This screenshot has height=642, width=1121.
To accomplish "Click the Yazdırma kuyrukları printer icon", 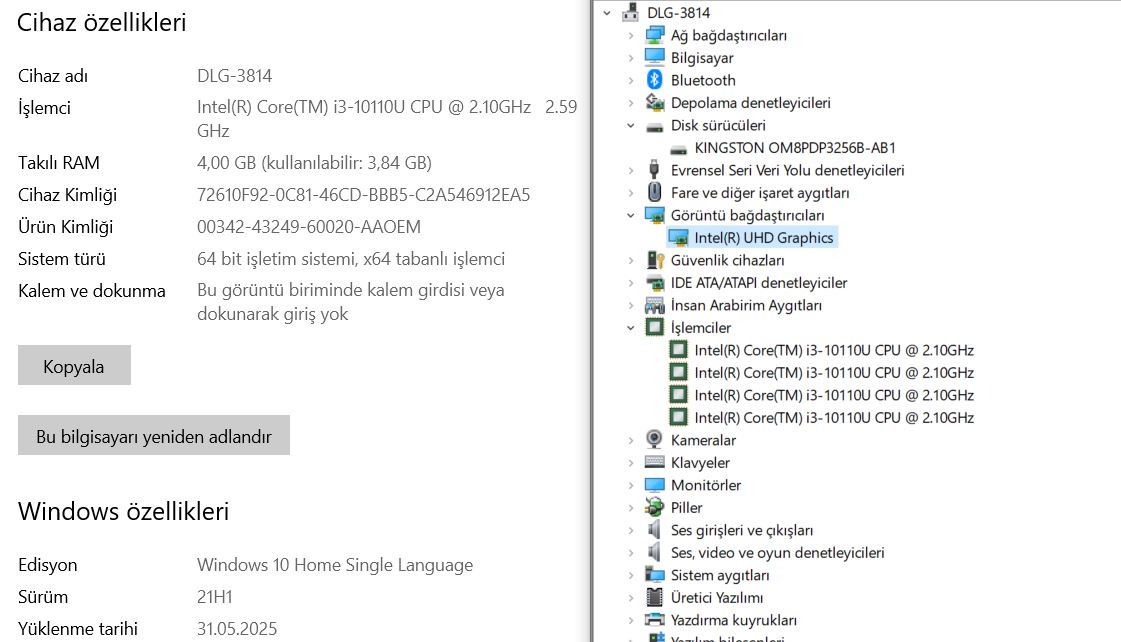I will point(654,620).
